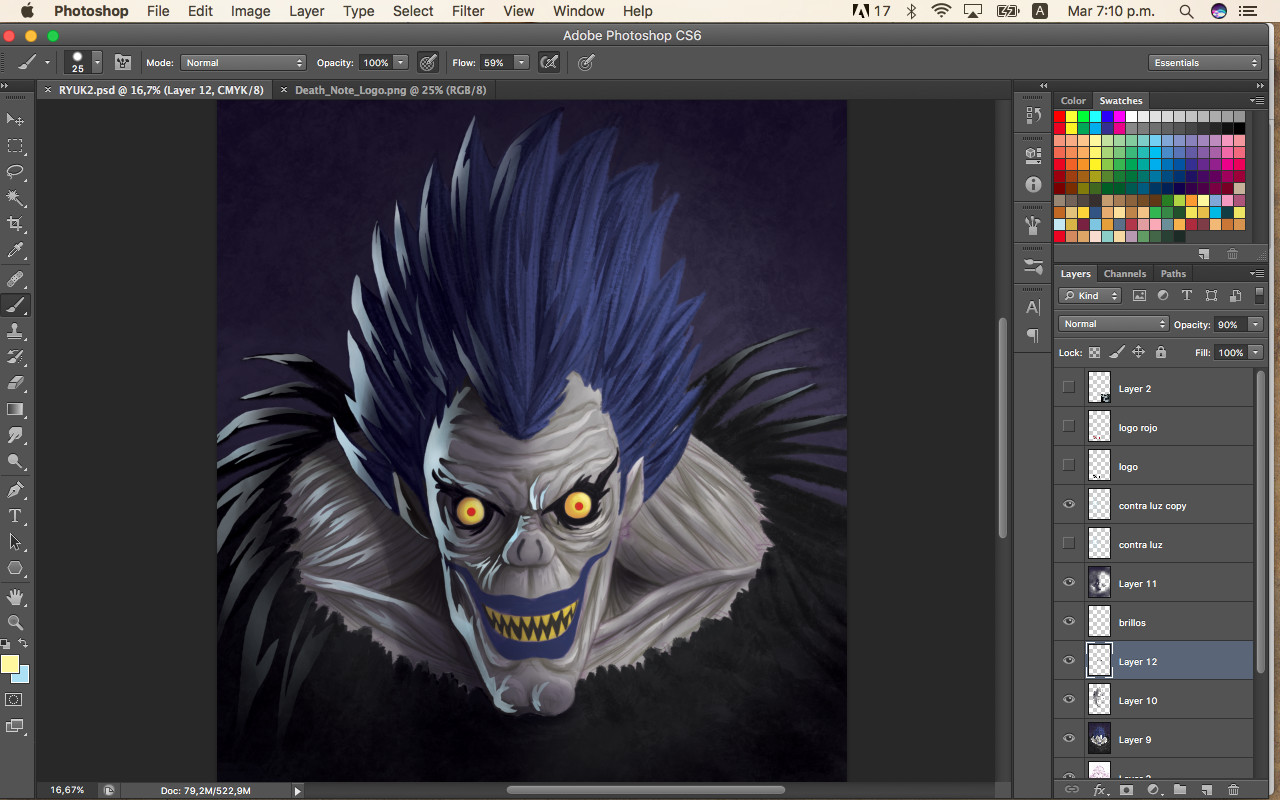
Task: Show the contra luz layer
Action: (x=1068, y=544)
